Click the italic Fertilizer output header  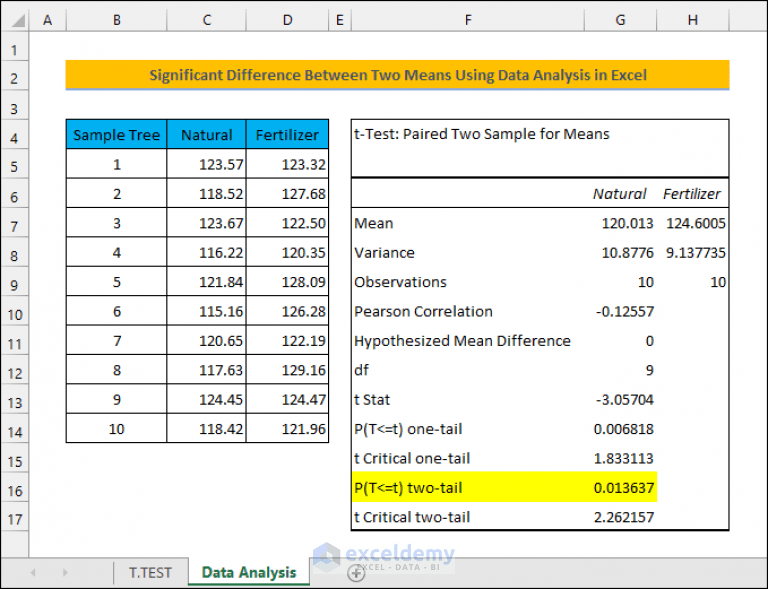692,193
